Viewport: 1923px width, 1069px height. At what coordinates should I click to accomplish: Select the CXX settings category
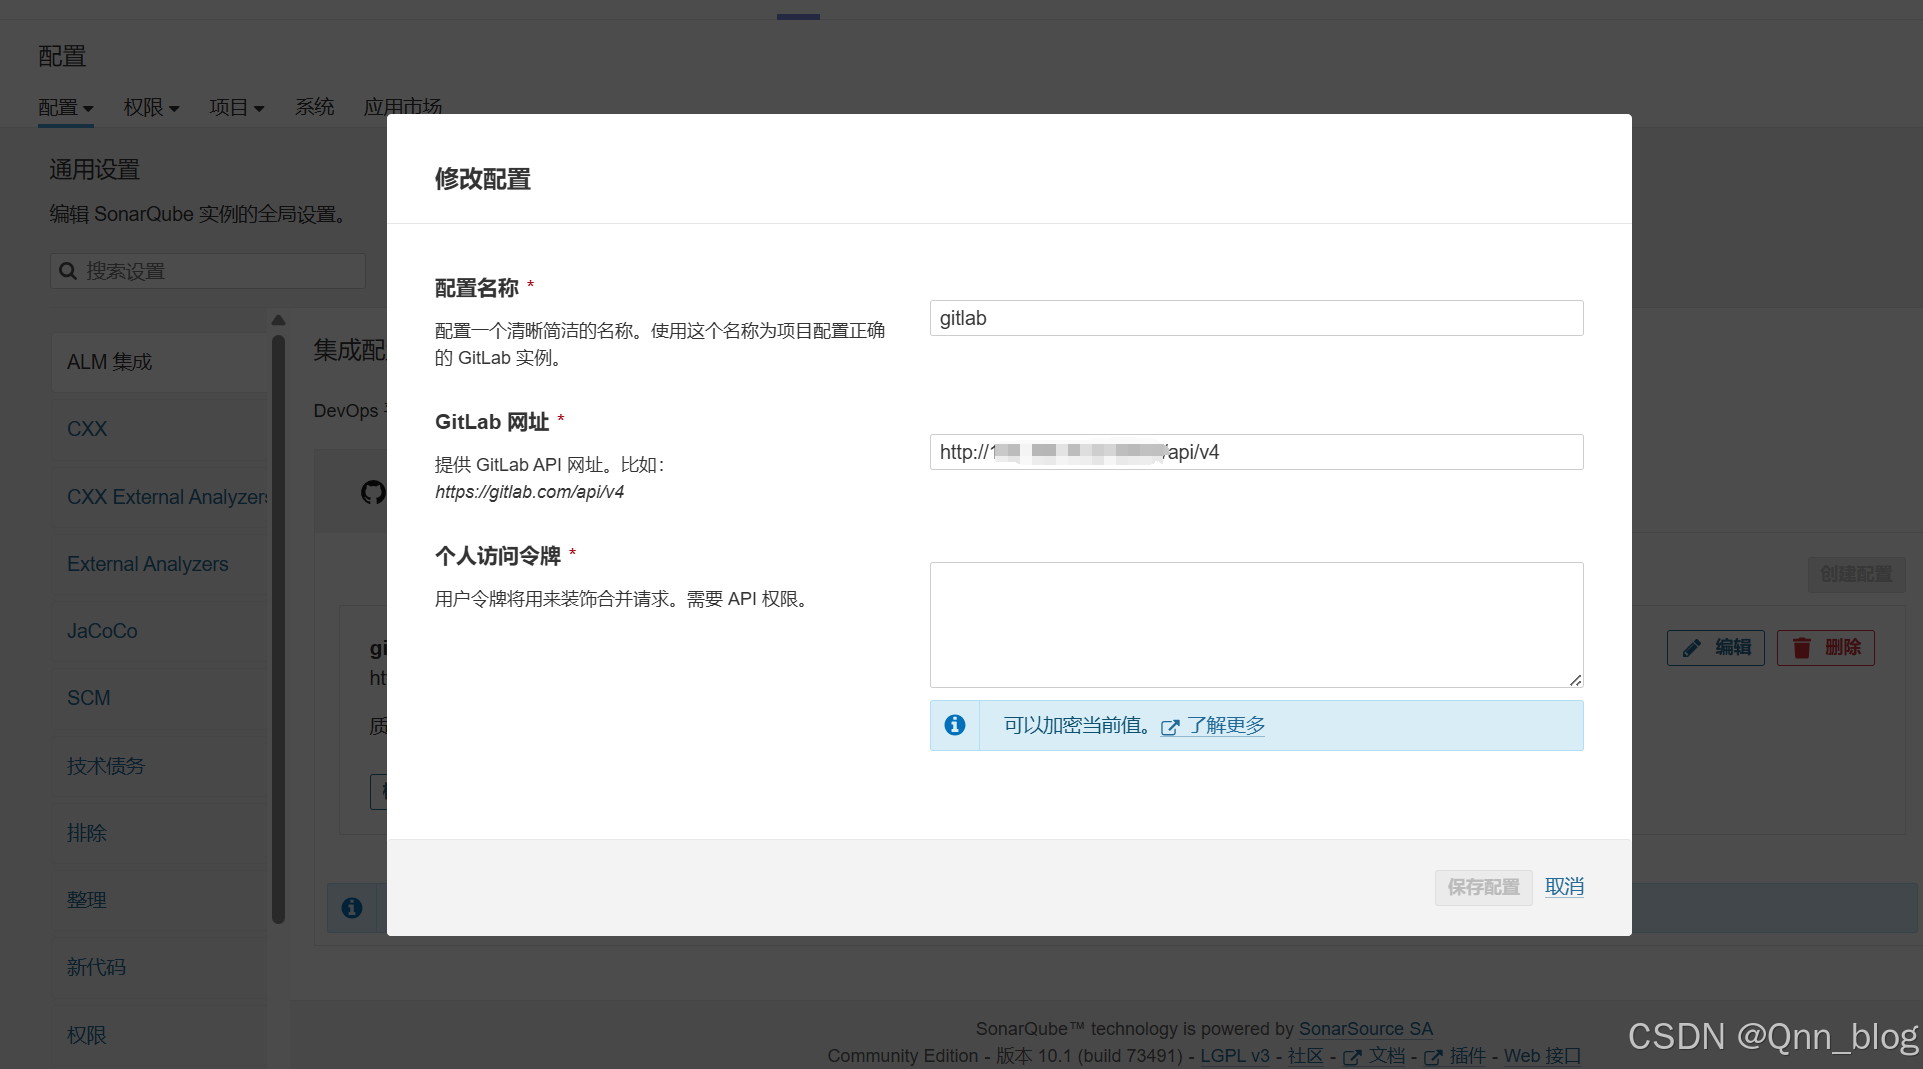pos(160,429)
